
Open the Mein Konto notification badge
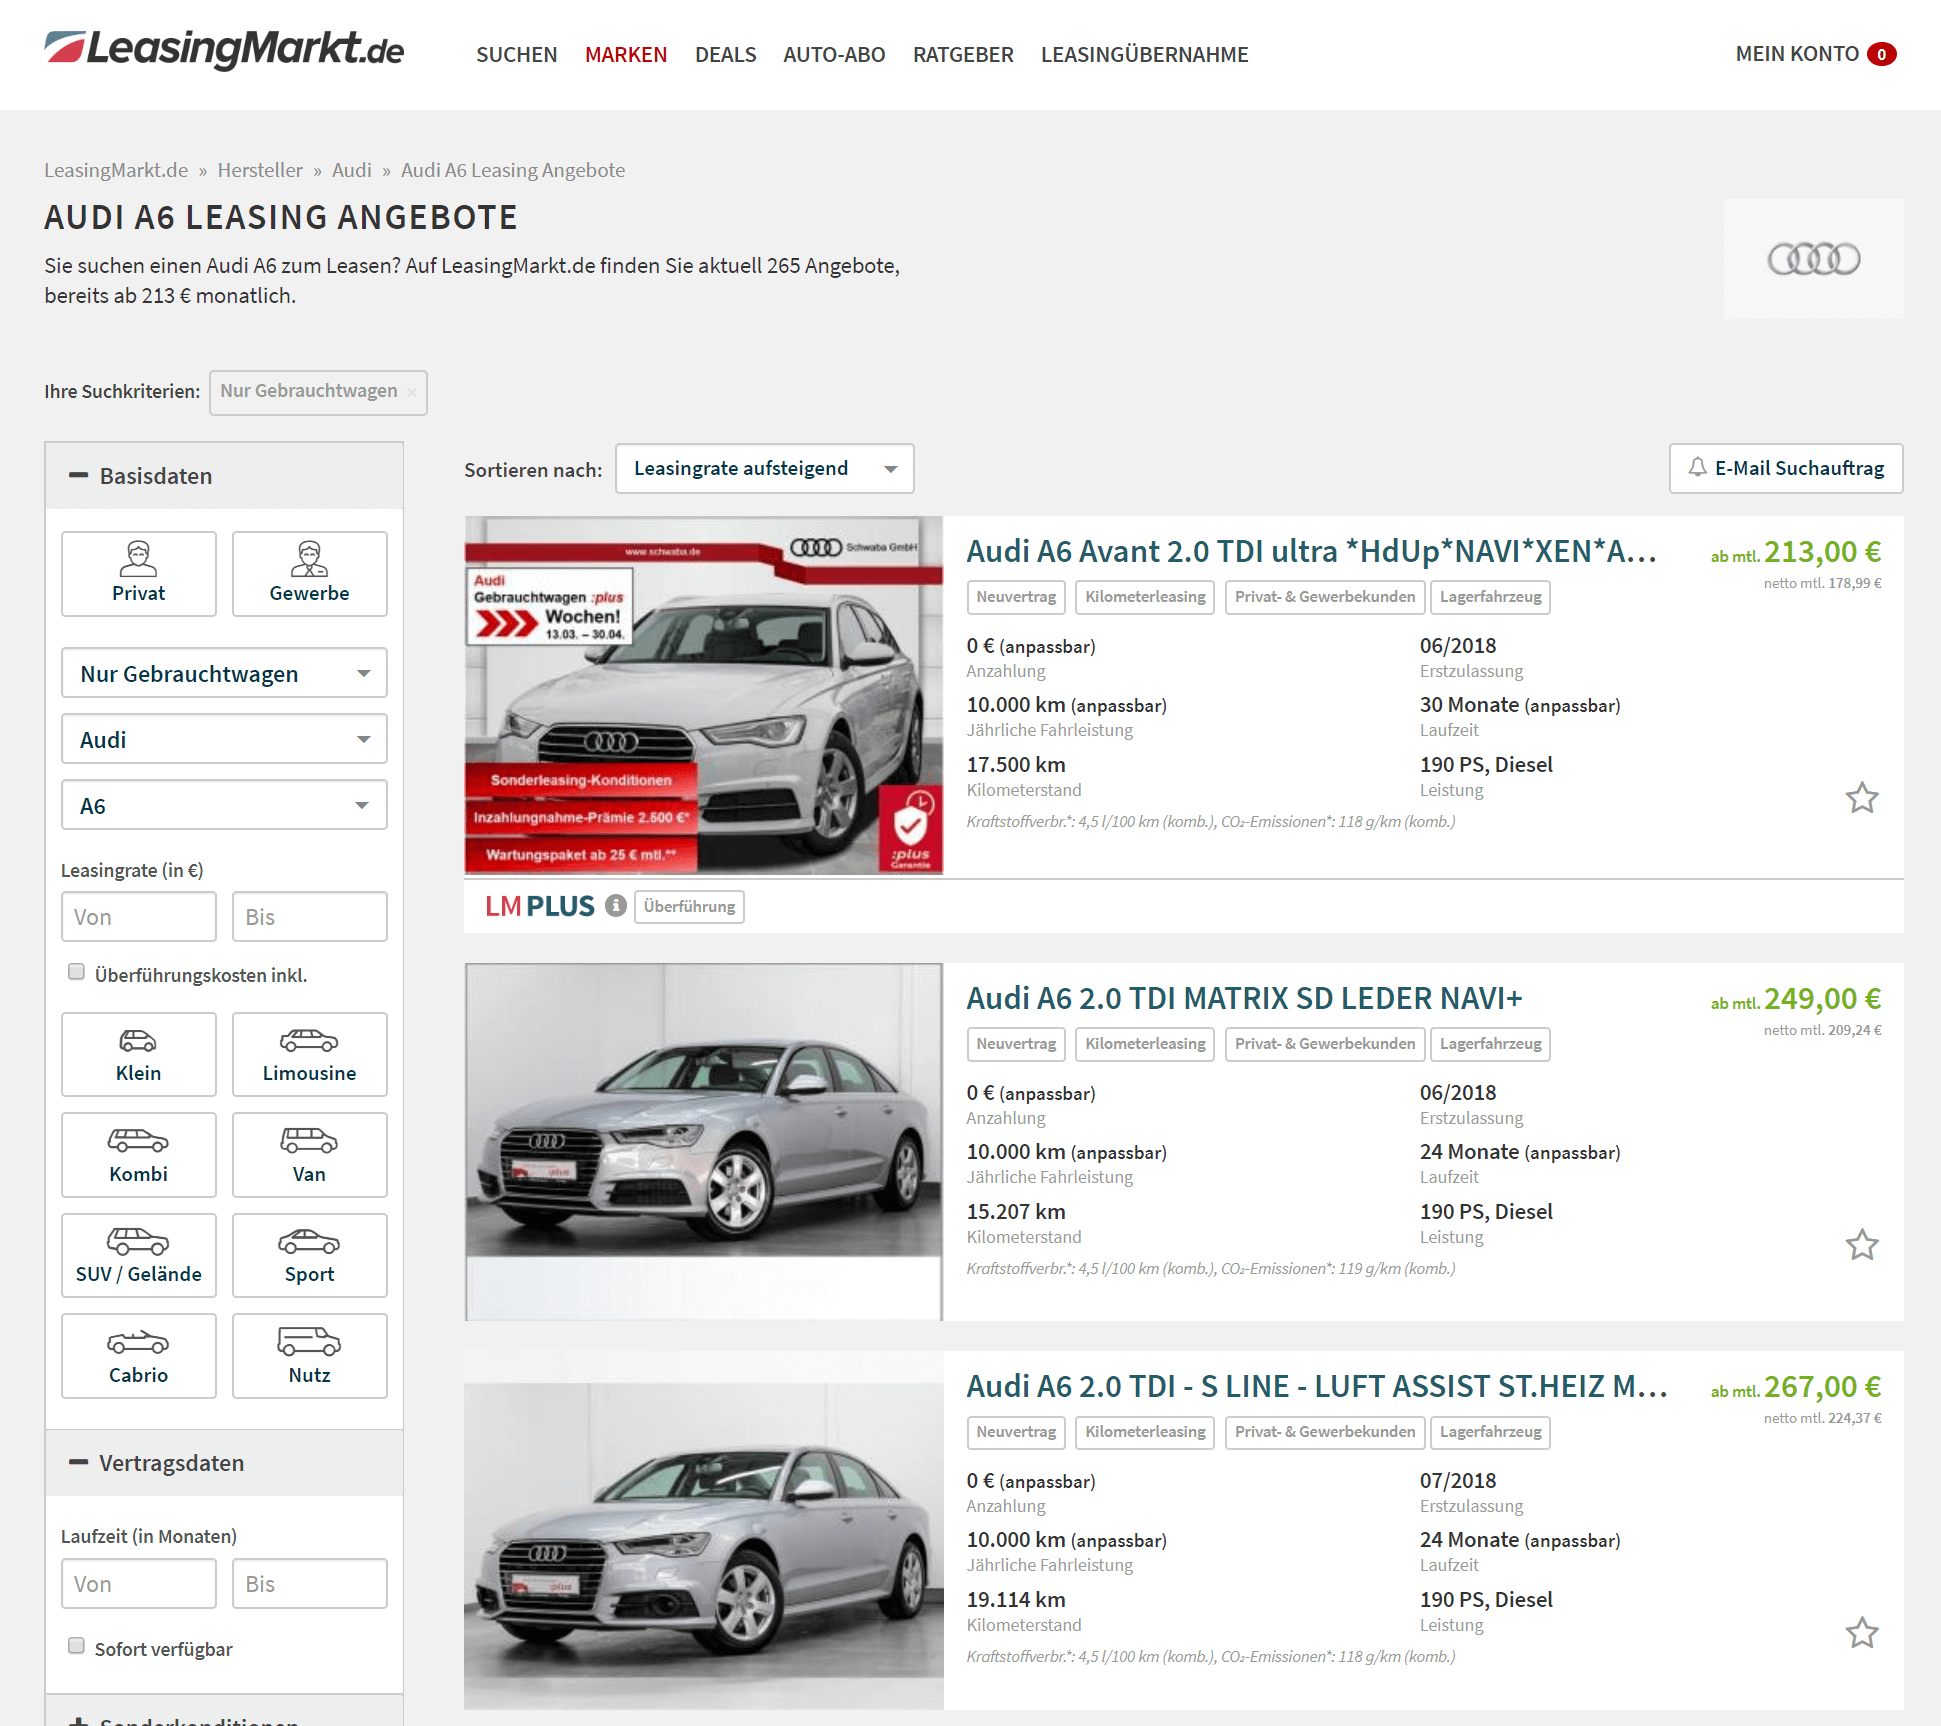pos(1882,54)
